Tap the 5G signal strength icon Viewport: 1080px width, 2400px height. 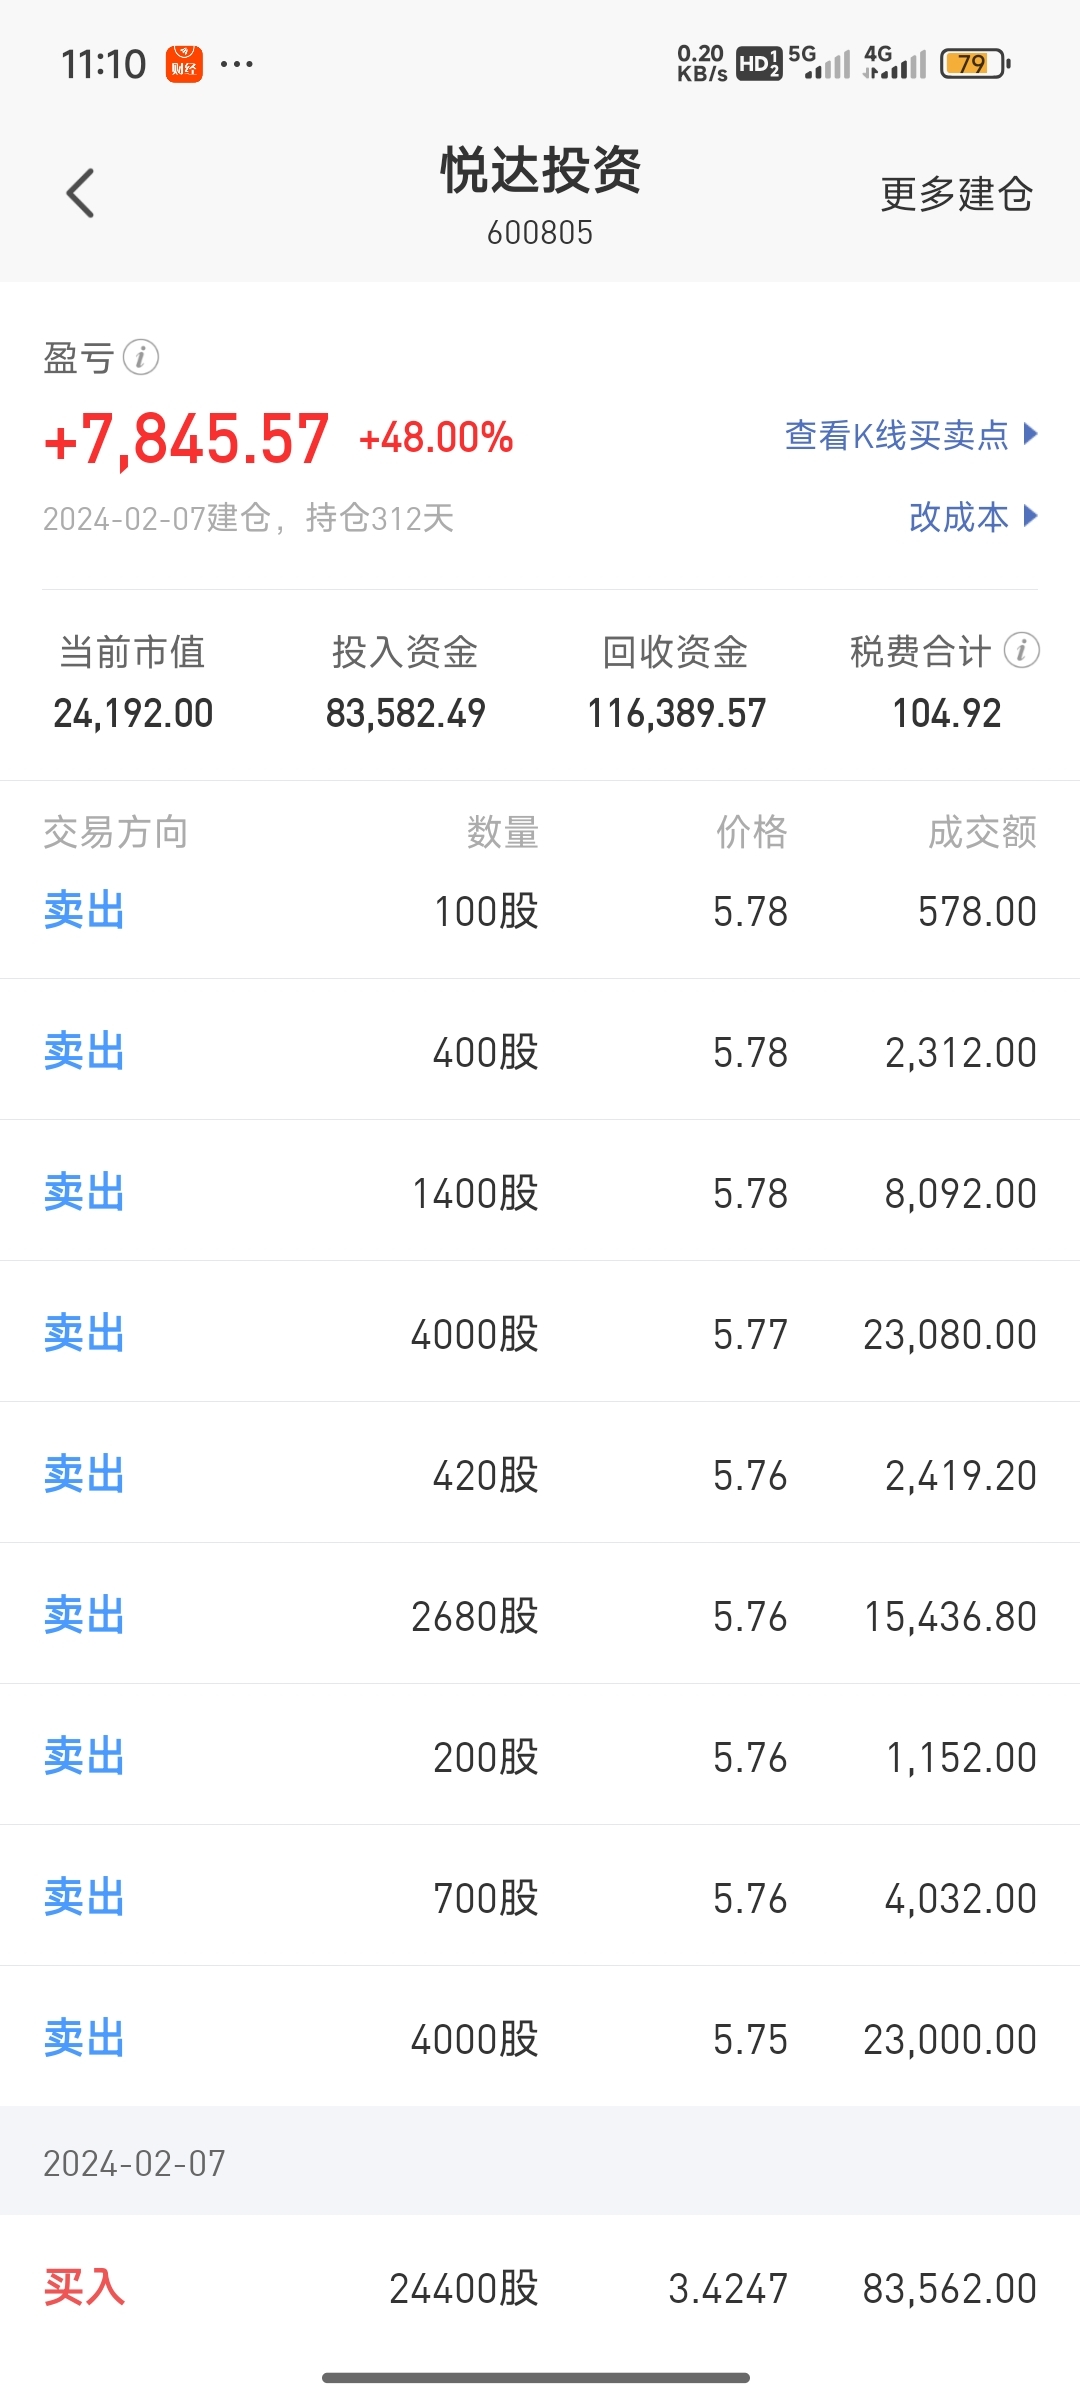819,62
